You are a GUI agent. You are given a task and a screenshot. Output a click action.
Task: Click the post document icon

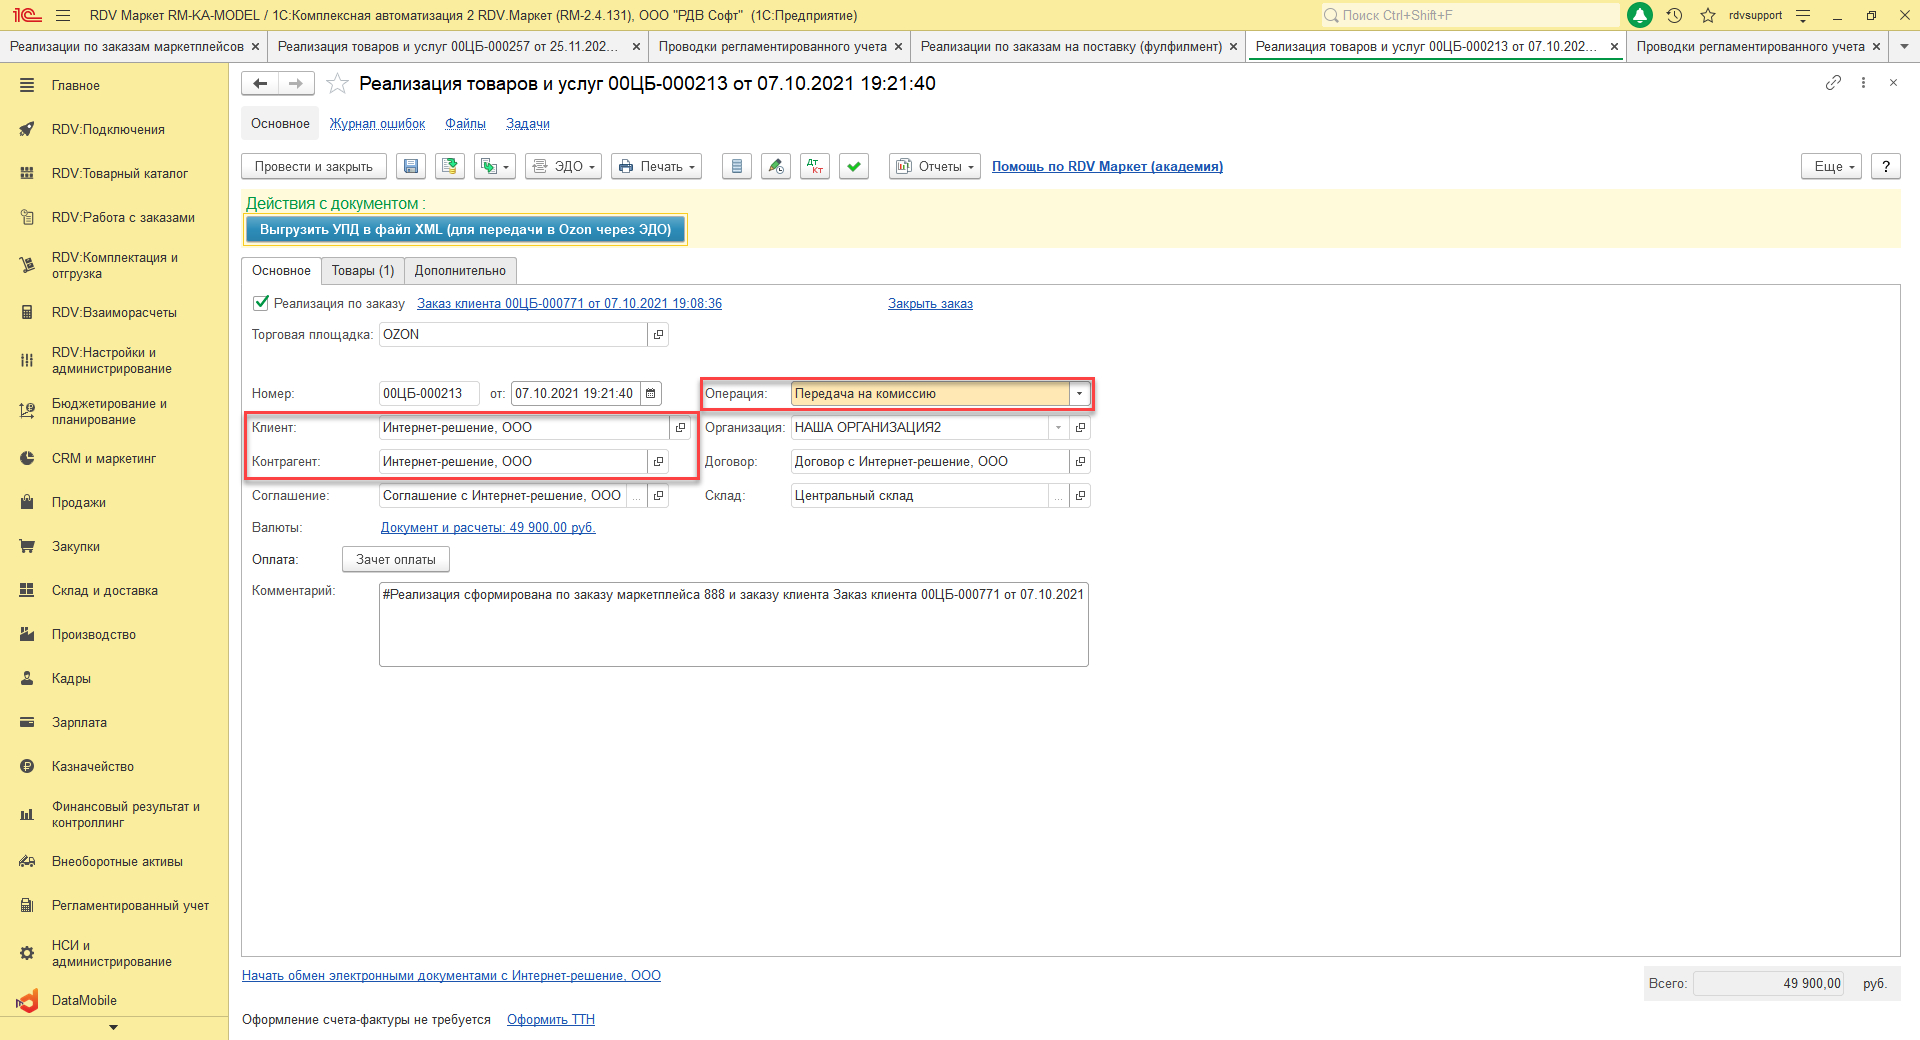(x=450, y=167)
